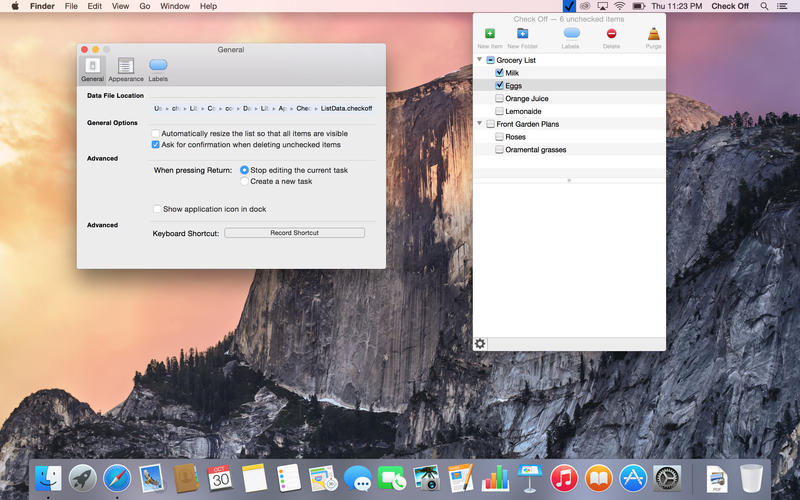Enable Show application icon in dock
800x500 pixels.
point(157,209)
